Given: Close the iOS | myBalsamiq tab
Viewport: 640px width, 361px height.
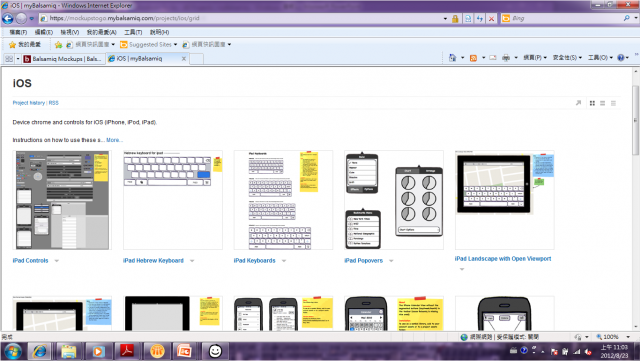Looking at the screenshot, I should (184, 59).
